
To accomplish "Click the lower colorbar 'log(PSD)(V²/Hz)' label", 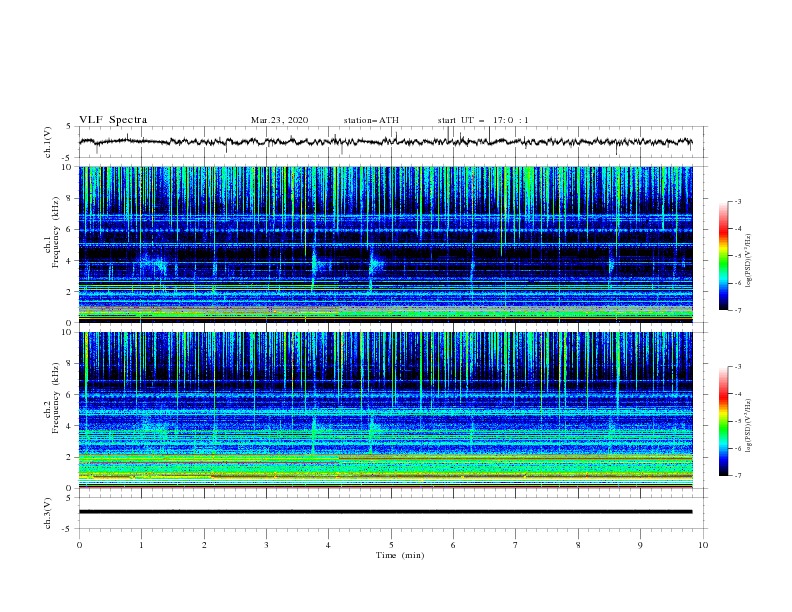I will pos(748,426).
